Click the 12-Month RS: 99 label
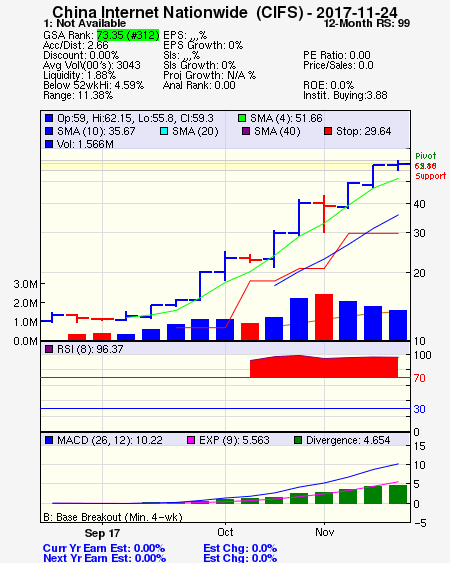The image size is (450, 563). coord(367,23)
